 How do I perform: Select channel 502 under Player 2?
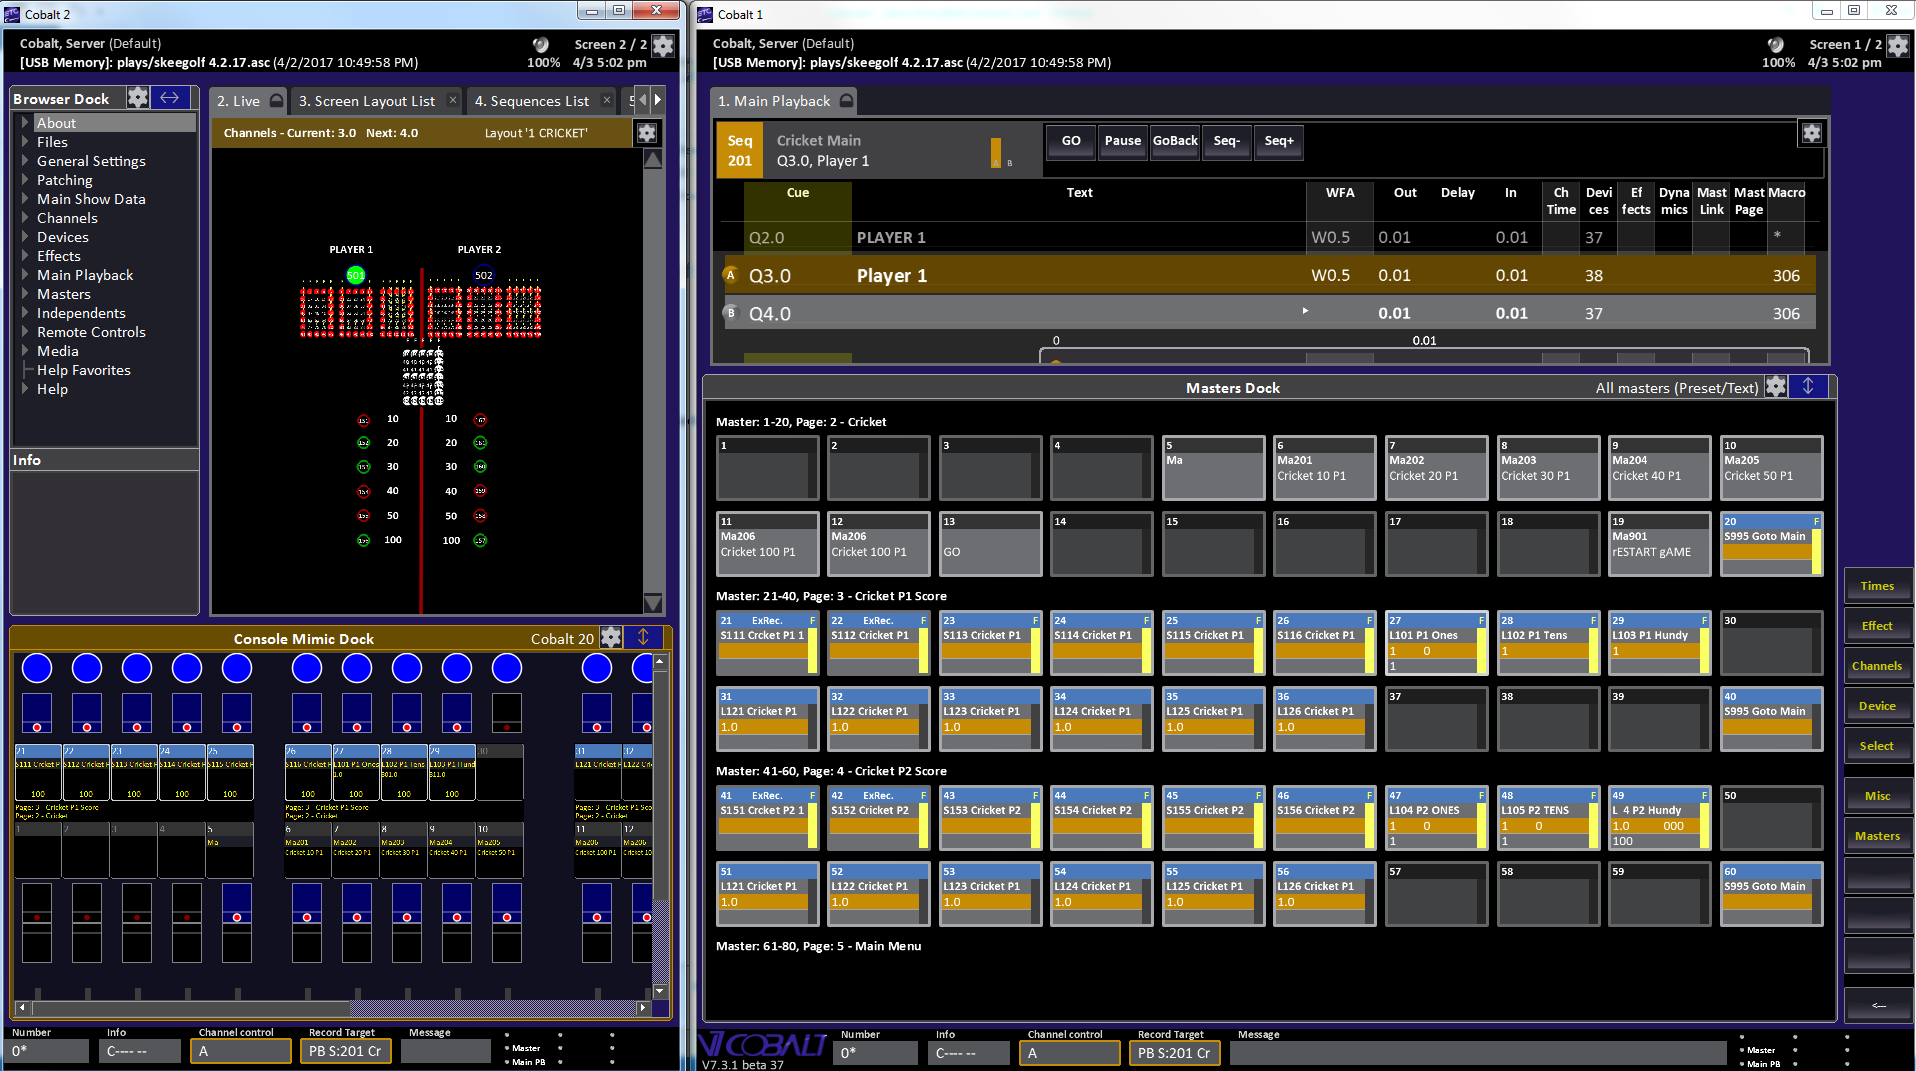tap(484, 275)
